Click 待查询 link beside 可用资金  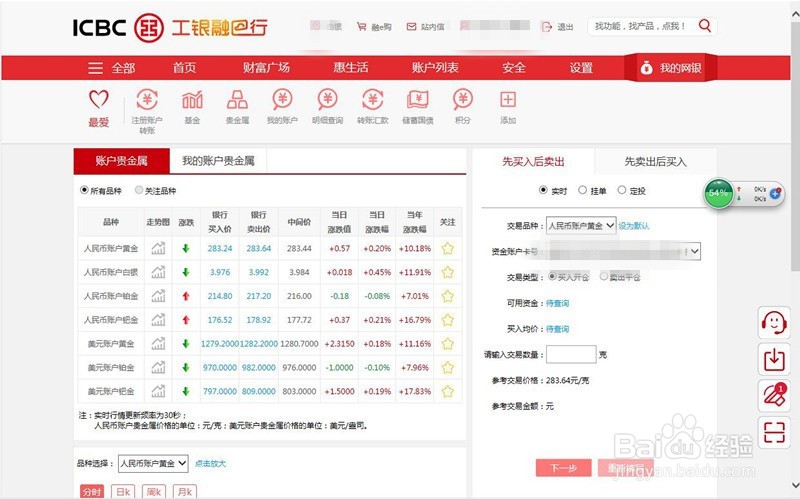pos(557,303)
